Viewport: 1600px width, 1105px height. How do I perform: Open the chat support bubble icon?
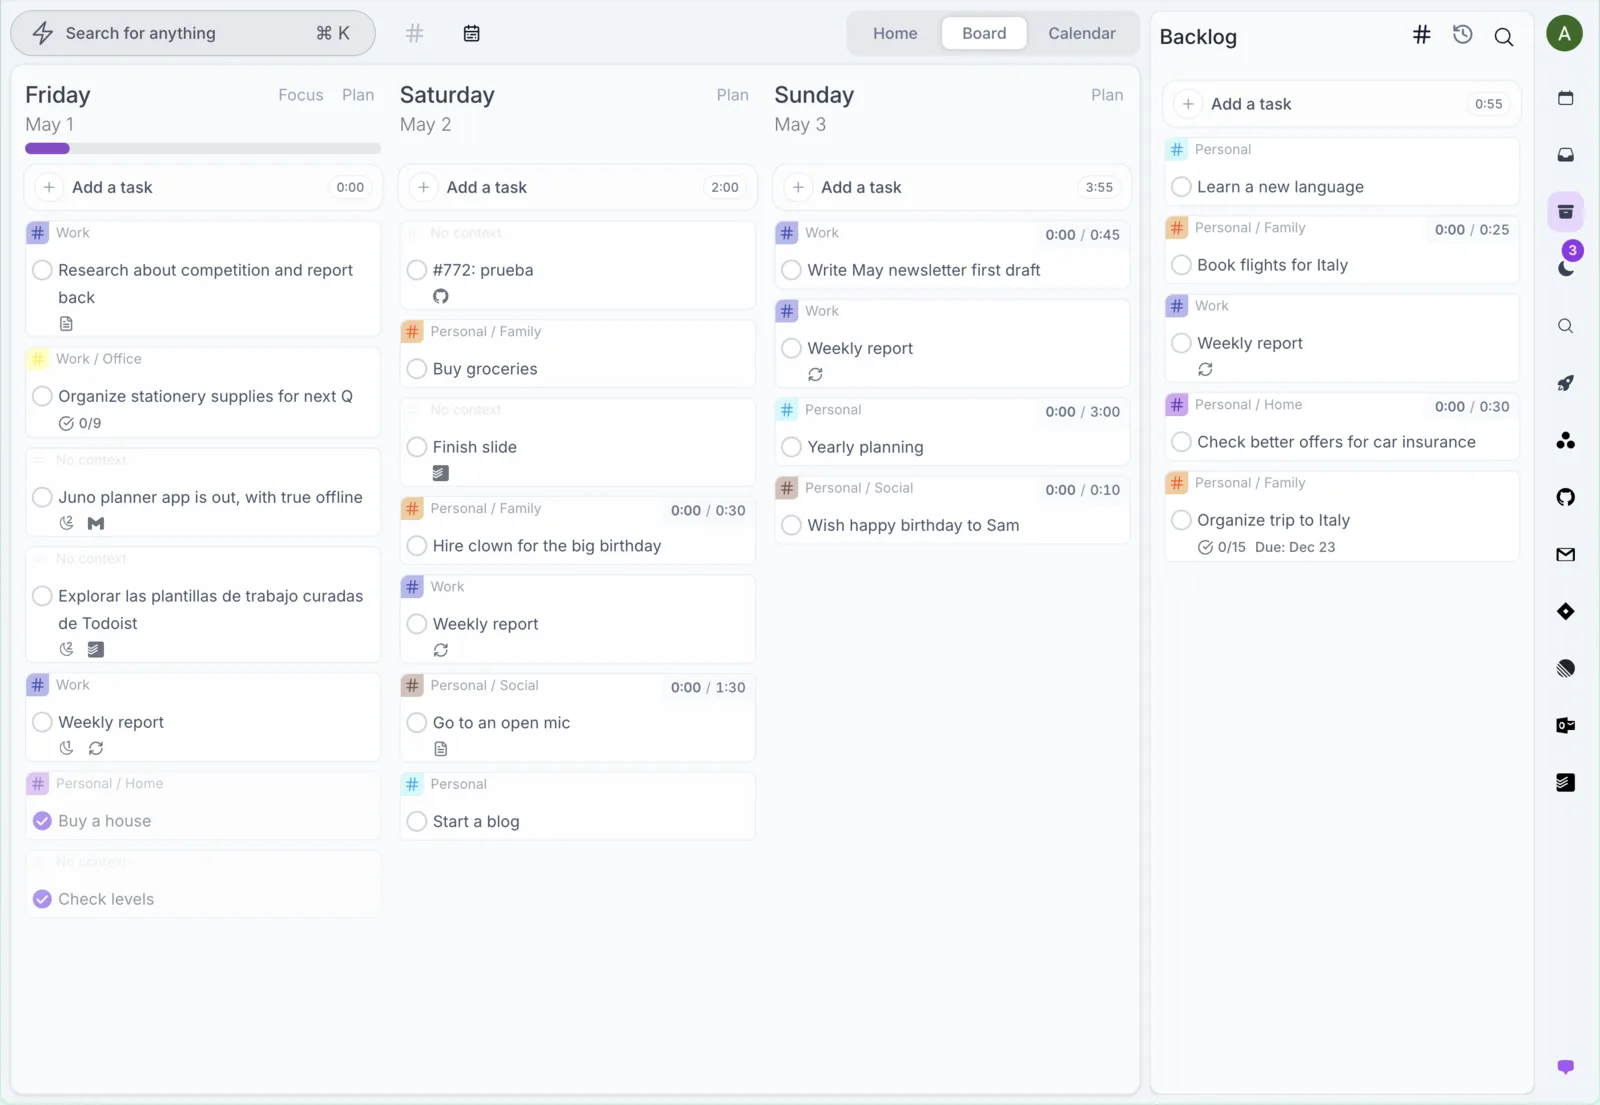[1566, 1067]
